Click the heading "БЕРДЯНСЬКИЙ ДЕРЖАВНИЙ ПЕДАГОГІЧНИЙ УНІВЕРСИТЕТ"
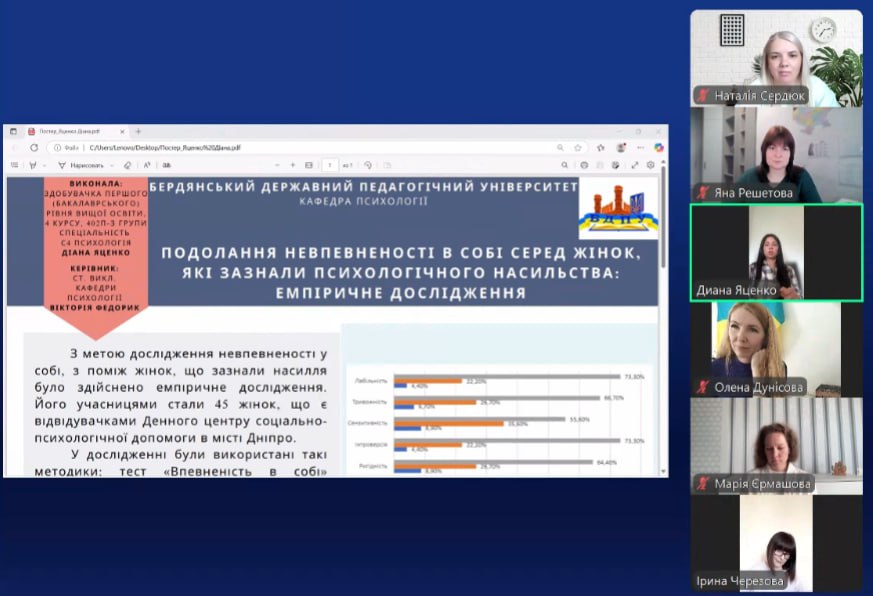The width and height of the screenshot is (873, 596). [x=364, y=187]
